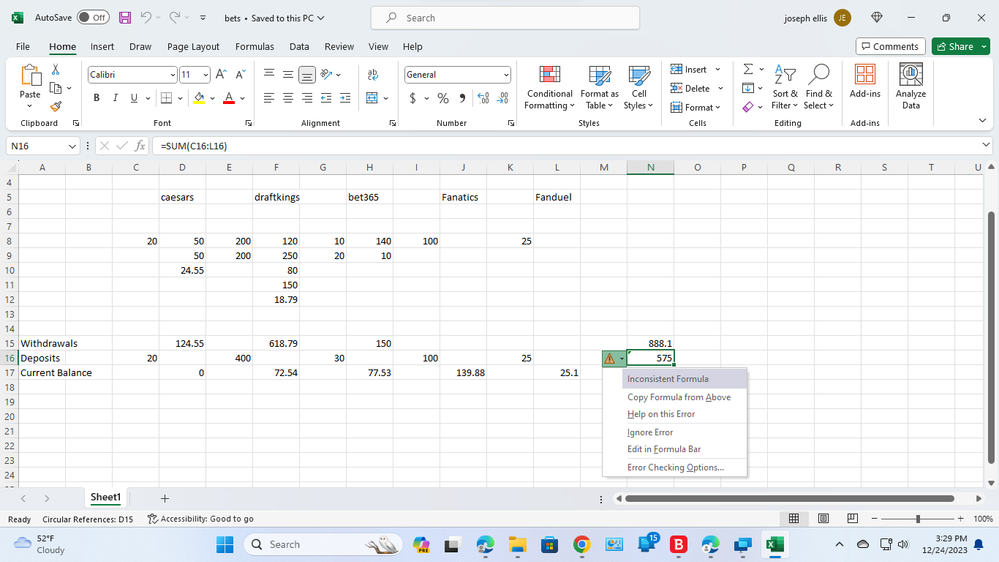Apply the red font color
This screenshot has width=999, height=562.
[229, 98]
